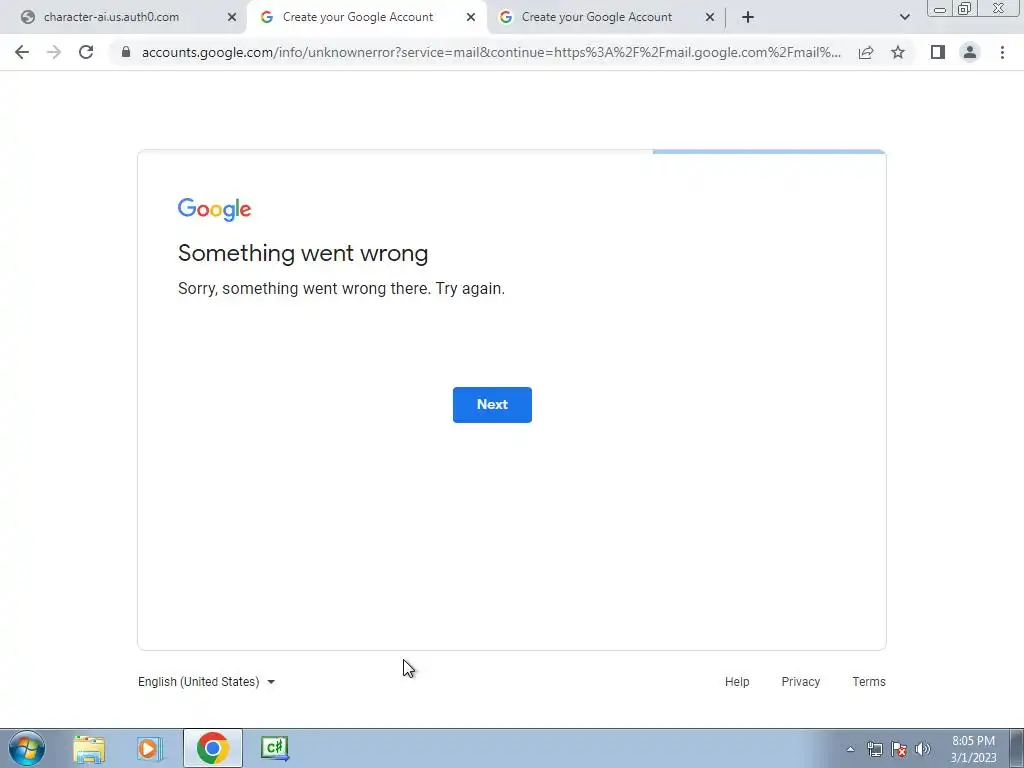This screenshot has height=768, width=1024.
Task: Click the address bar URL field
Action: pyautogui.click(x=490, y=52)
